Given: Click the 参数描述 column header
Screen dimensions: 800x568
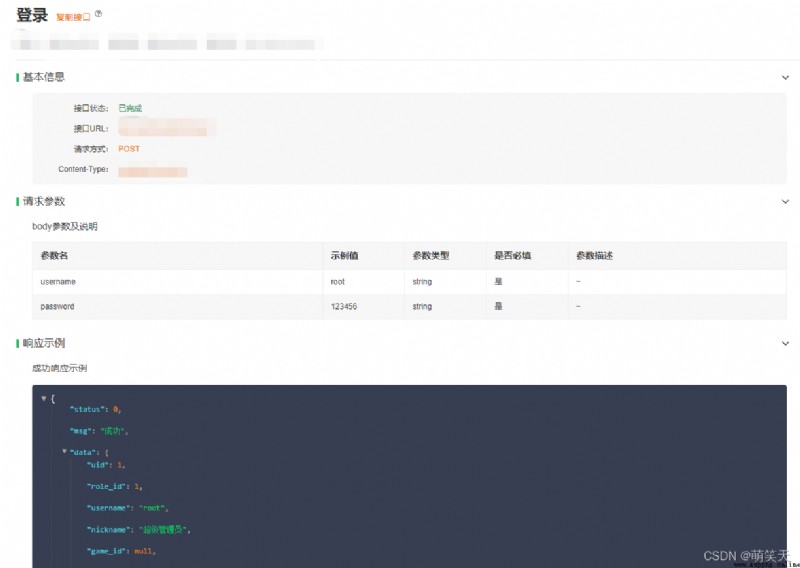Looking at the screenshot, I should (594, 256).
